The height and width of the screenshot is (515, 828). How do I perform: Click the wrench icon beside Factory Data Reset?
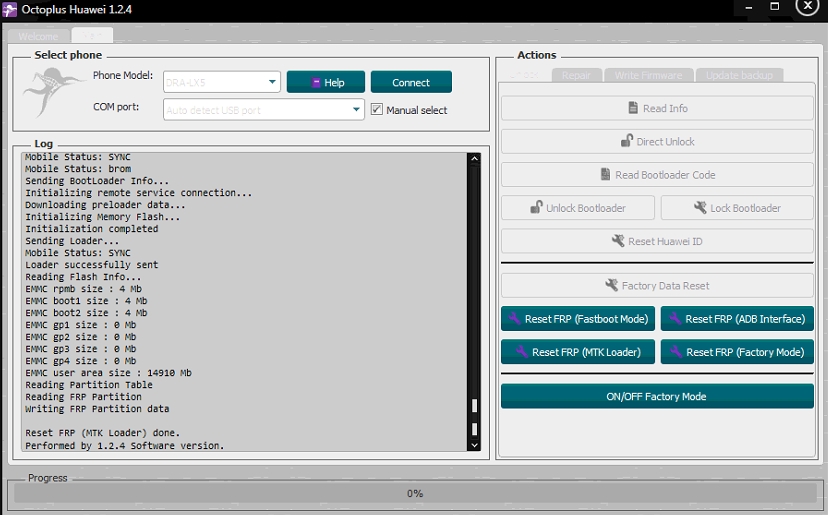pos(611,285)
